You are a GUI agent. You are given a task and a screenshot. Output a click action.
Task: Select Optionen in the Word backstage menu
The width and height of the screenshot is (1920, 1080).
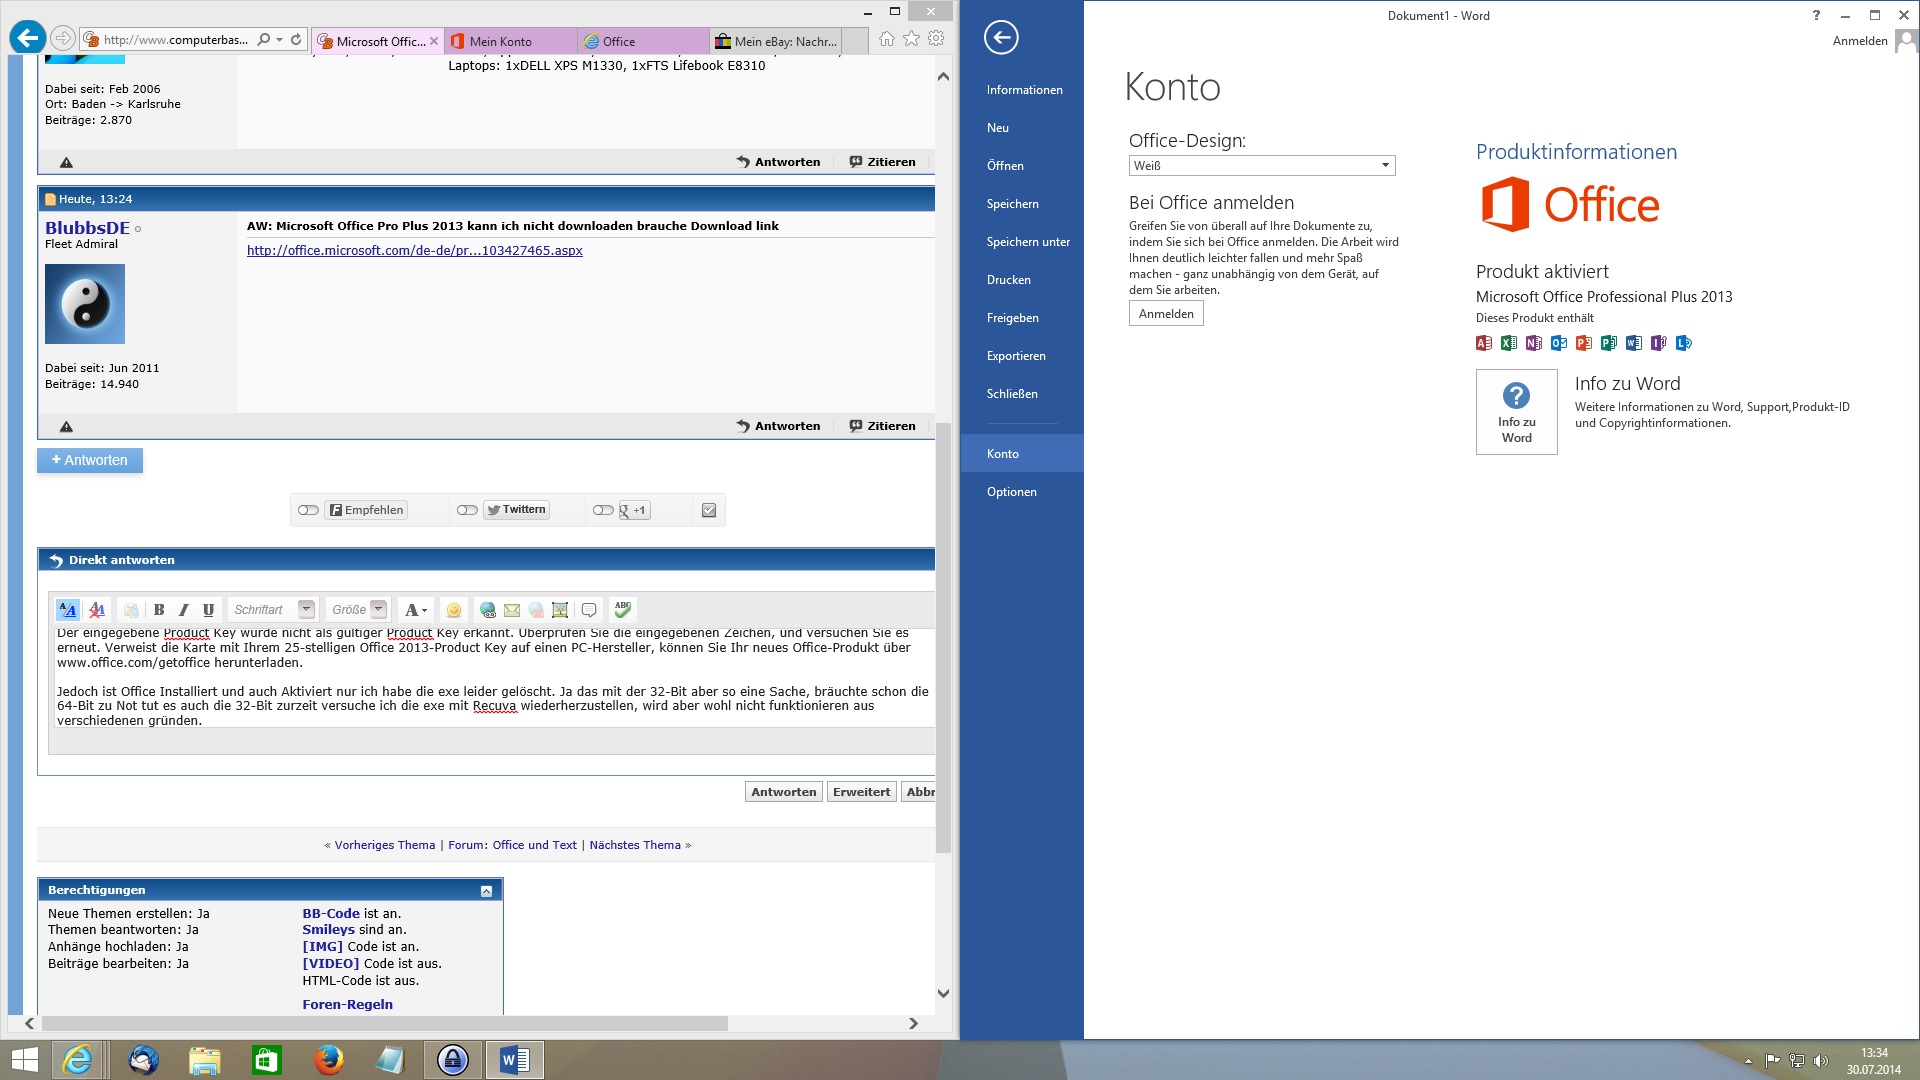(x=1011, y=492)
